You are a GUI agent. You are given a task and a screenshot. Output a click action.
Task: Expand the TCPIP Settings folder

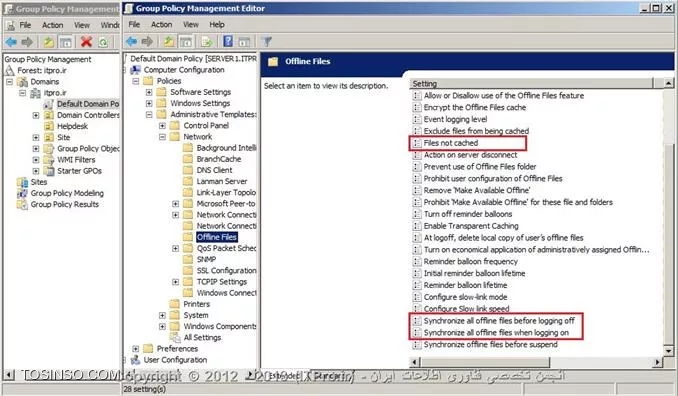pyautogui.click(x=176, y=282)
